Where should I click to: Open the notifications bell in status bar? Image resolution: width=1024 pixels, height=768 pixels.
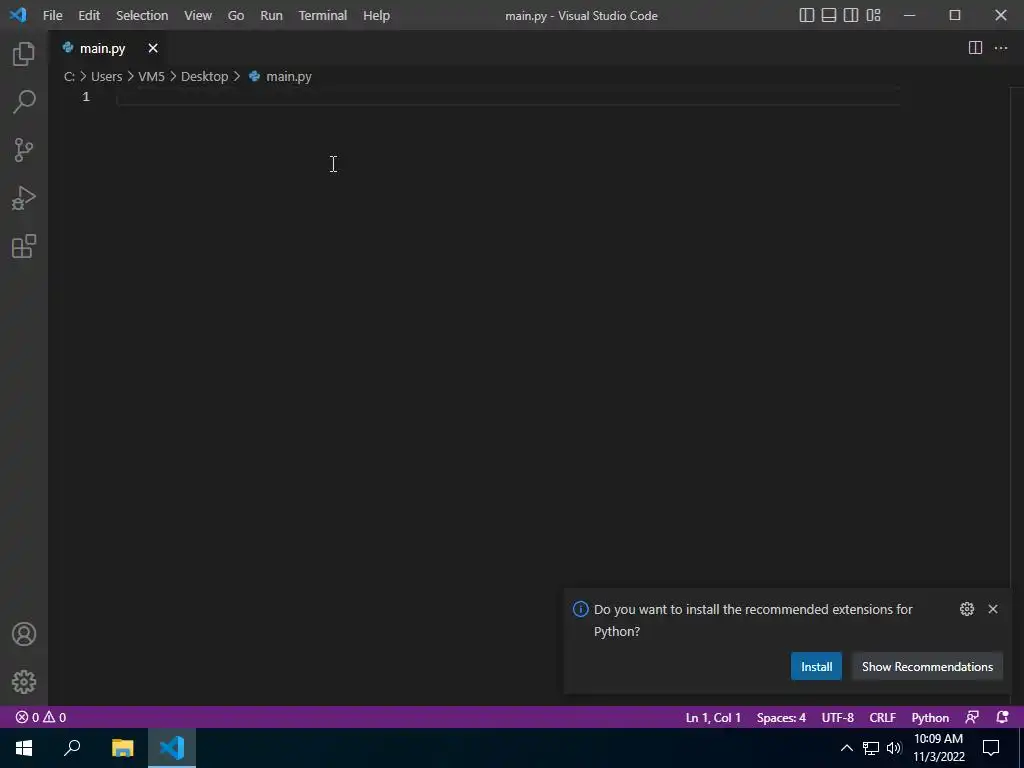[x=1002, y=717]
